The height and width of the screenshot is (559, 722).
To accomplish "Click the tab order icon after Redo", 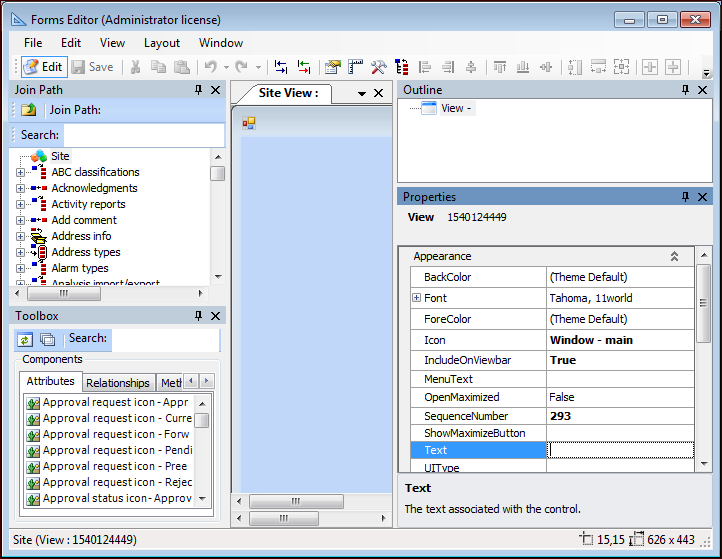I will click(281, 67).
